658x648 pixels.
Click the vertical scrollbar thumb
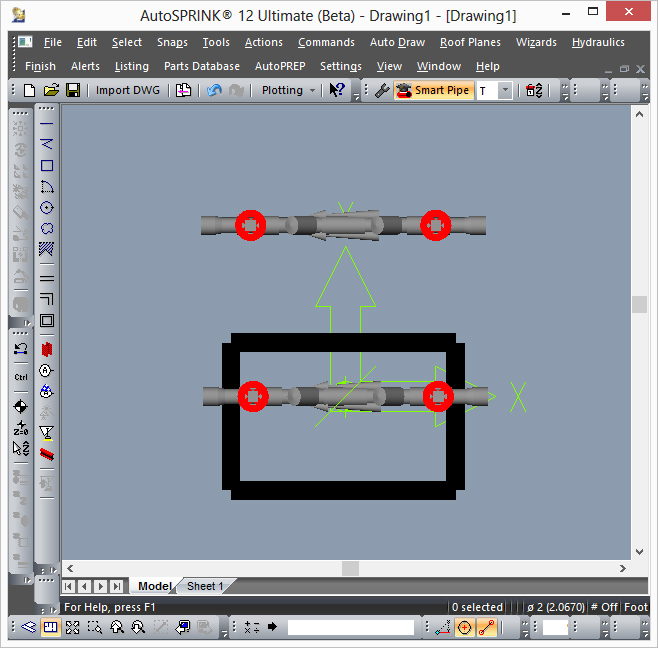(639, 305)
